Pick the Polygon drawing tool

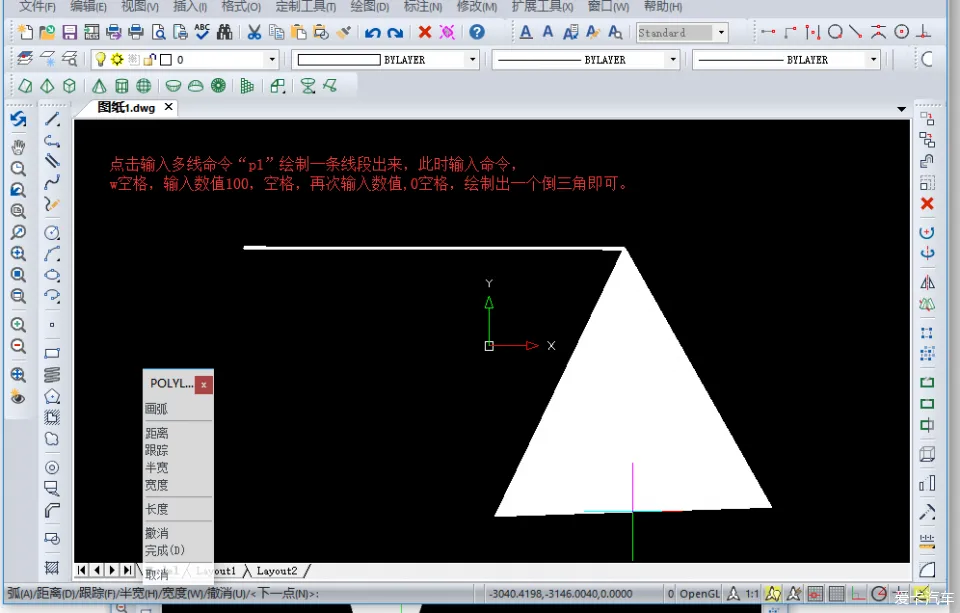[x=52, y=396]
